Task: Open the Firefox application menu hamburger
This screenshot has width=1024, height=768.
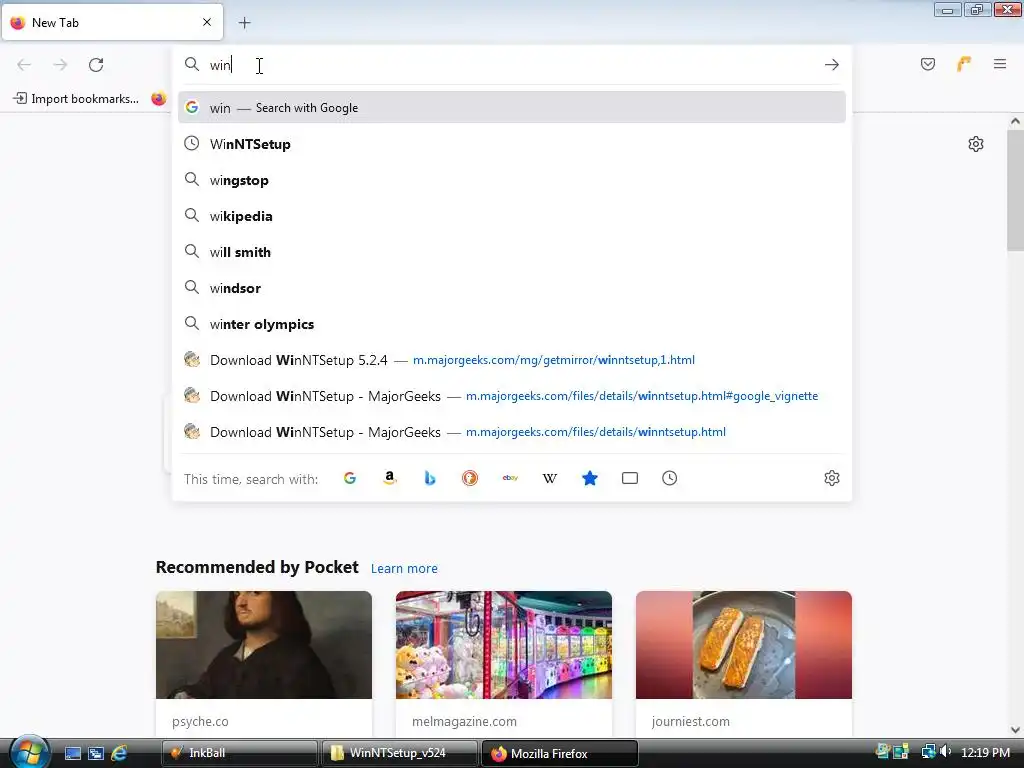Action: tap(1000, 64)
